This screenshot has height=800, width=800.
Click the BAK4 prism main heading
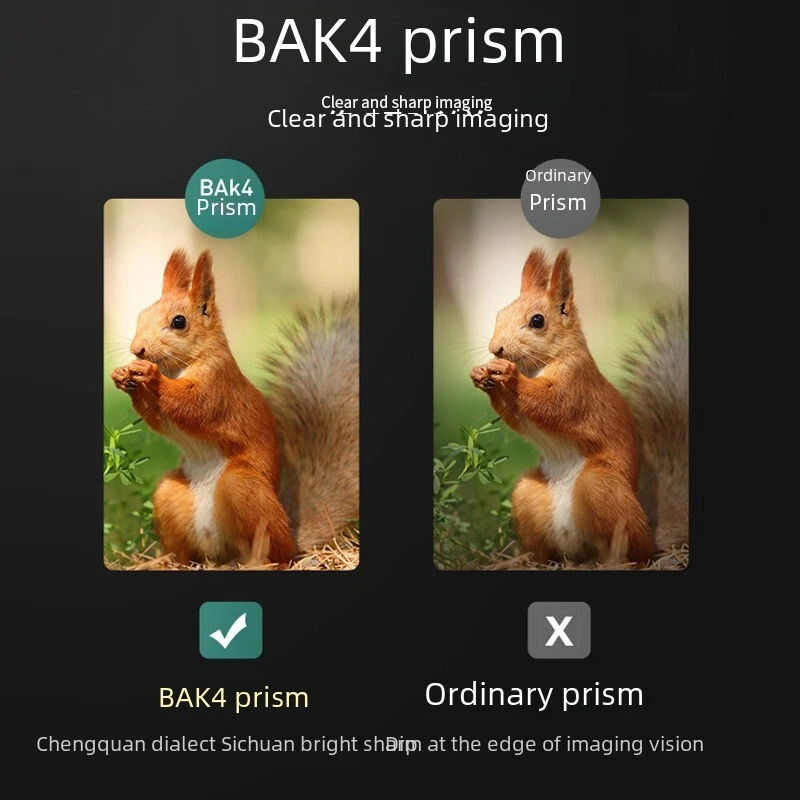pyautogui.click(x=398, y=42)
